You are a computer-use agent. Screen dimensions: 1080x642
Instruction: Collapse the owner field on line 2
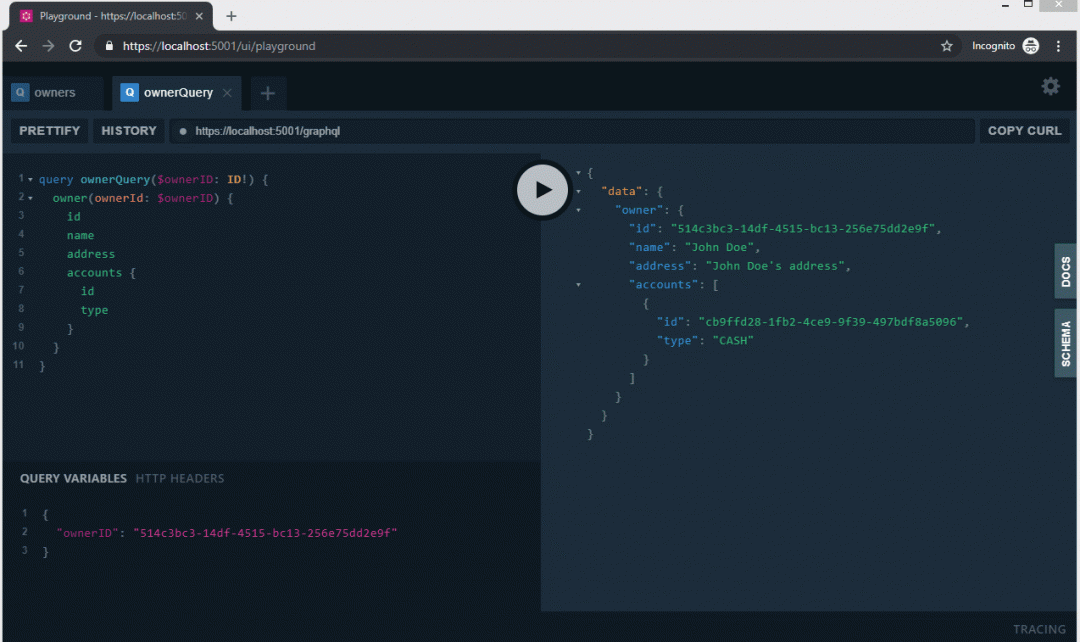(30, 198)
